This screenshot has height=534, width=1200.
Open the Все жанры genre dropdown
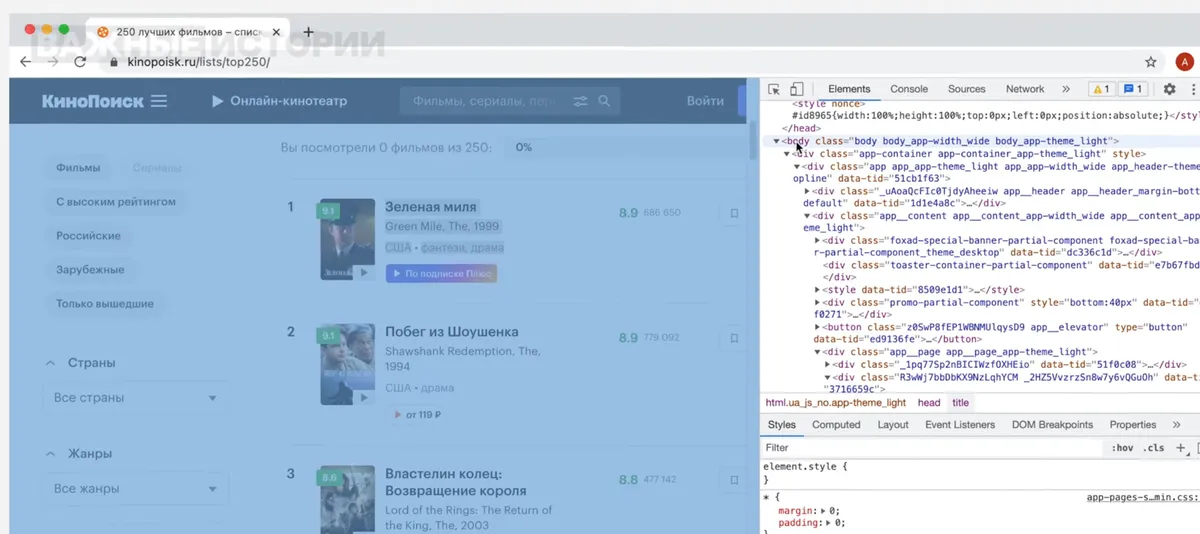(x=136, y=489)
